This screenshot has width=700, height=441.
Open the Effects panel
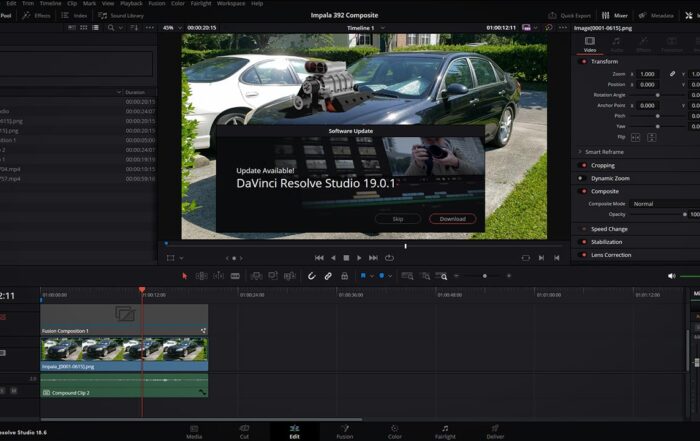pyautogui.click(x=36, y=16)
